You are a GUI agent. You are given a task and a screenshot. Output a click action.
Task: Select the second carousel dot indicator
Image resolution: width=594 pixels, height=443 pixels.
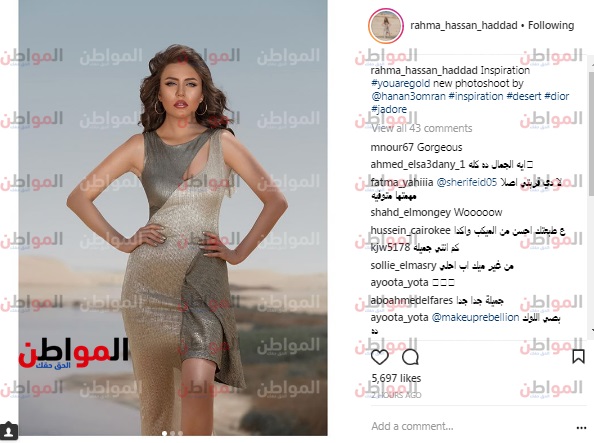[173, 433]
